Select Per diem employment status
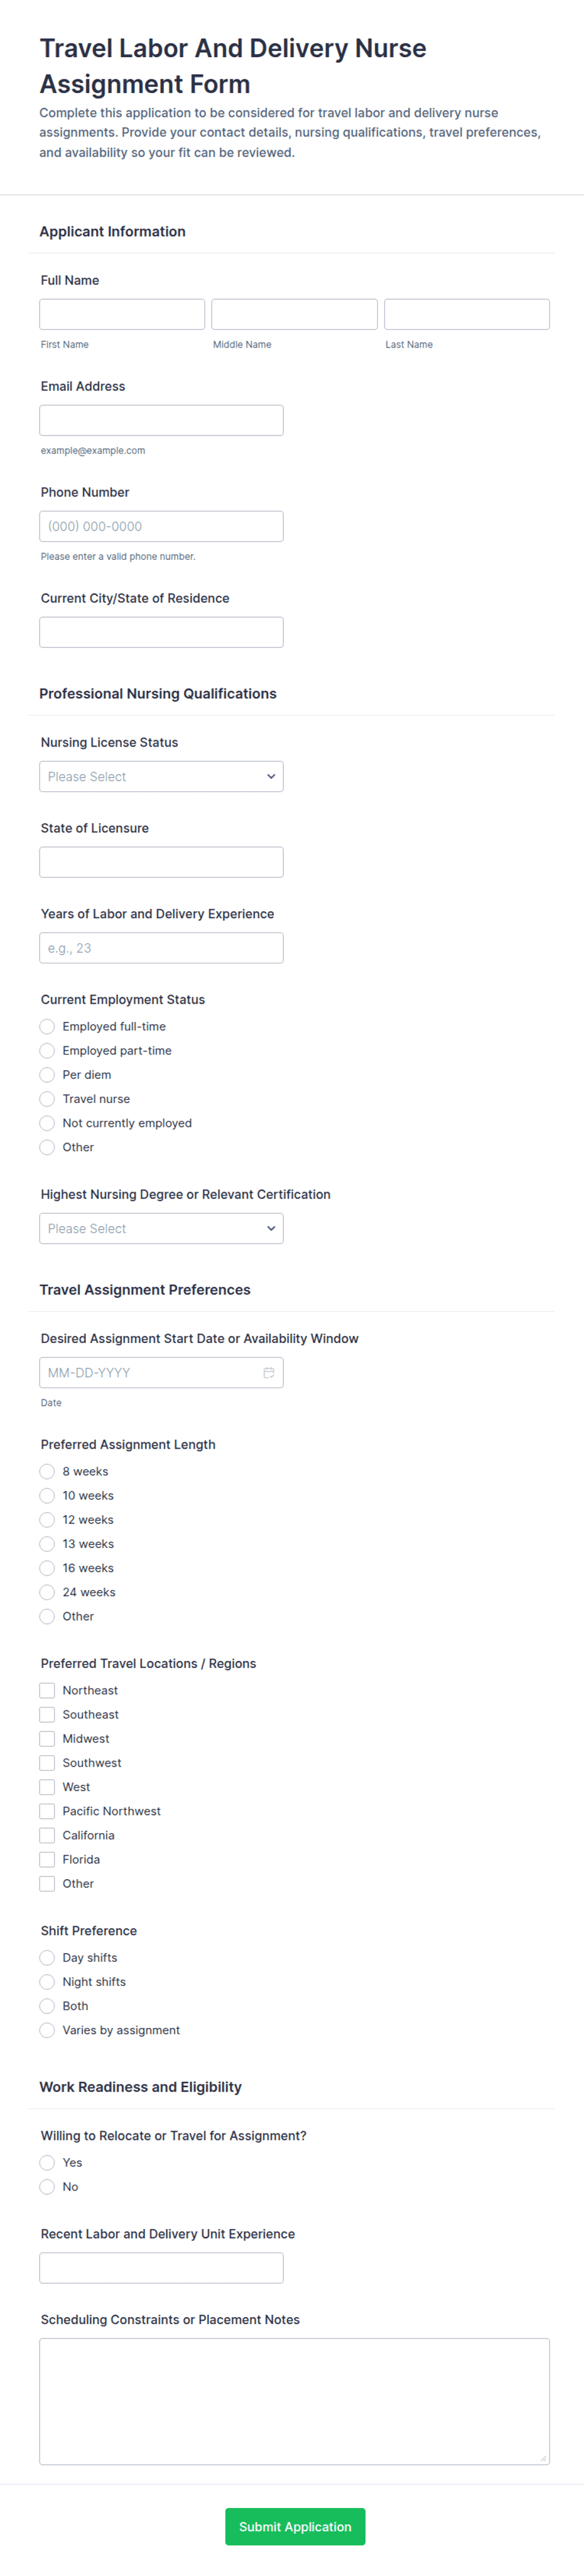The image size is (584, 2576). [47, 1075]
